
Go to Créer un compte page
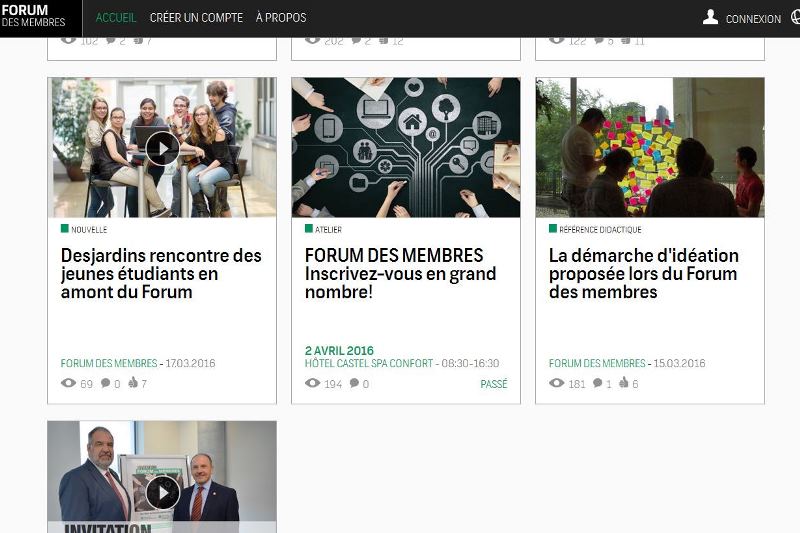[x=196, y=18]
